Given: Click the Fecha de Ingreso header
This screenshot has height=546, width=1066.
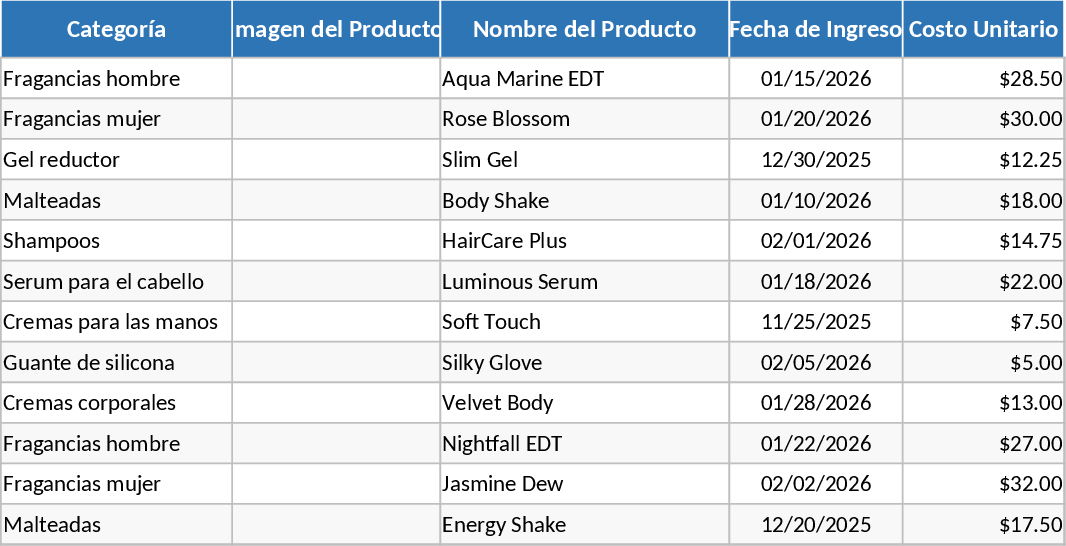Looking at the screenshot, I should point(815,29).
